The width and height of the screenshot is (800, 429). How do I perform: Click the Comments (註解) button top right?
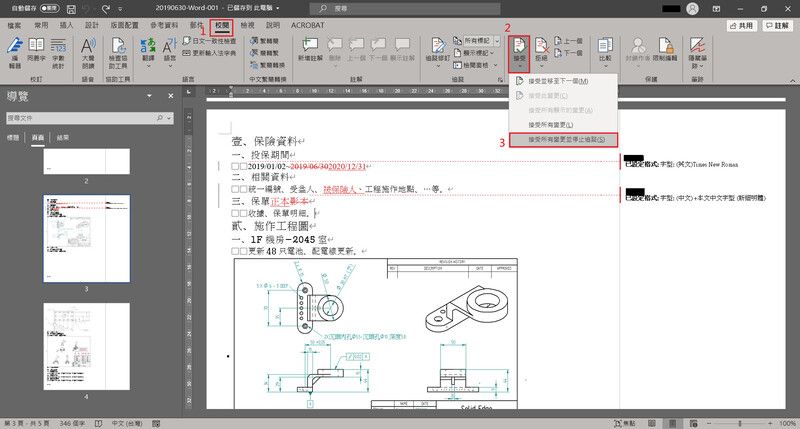coord(777,25)
